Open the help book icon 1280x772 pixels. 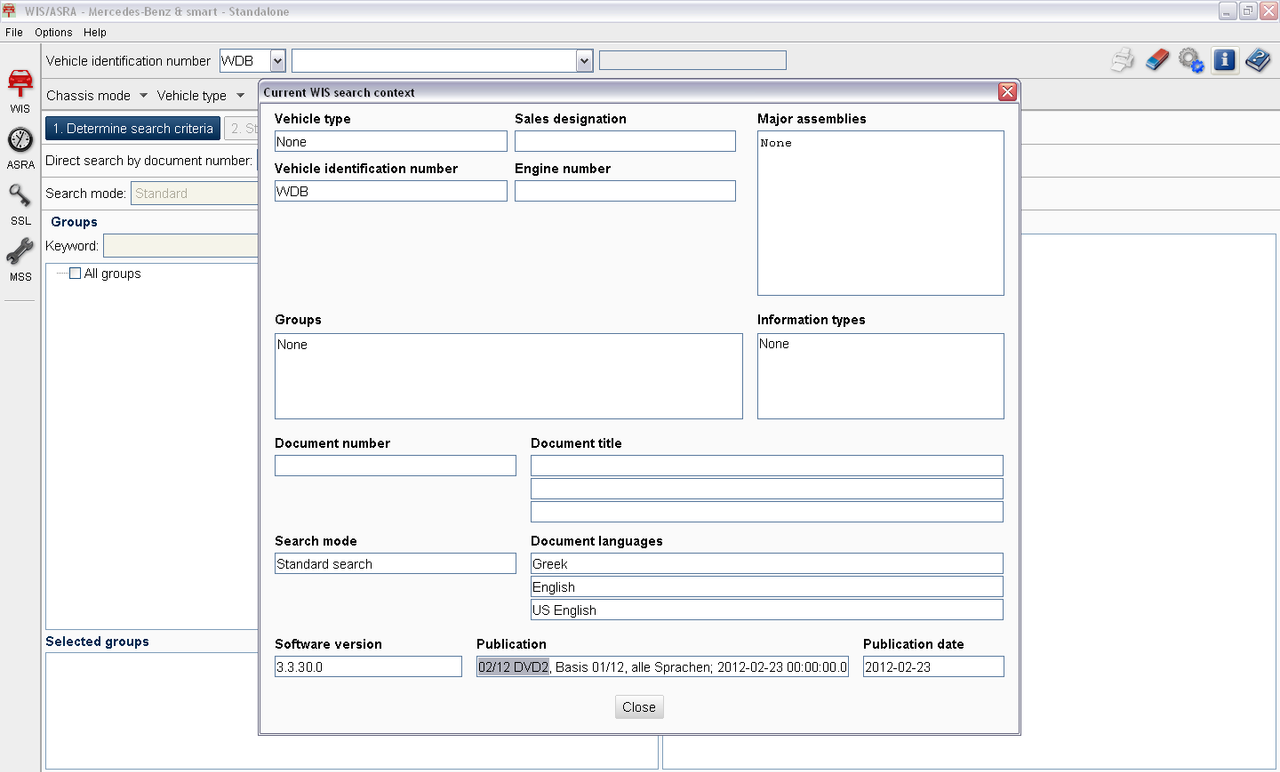(1257, 60)
